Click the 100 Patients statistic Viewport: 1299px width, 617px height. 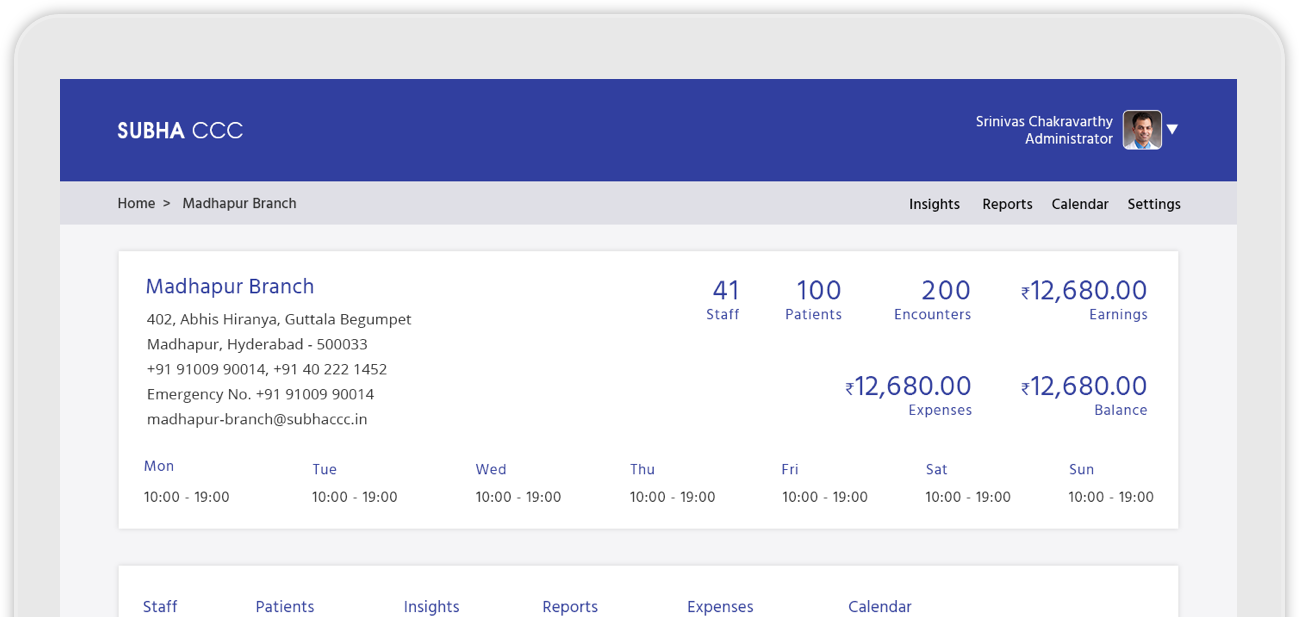[x=816, y=299]
